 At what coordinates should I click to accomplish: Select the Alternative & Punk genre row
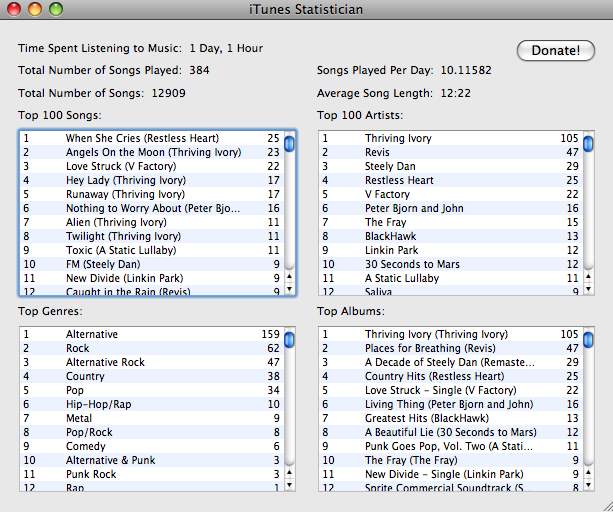click(x=152, y=460)
